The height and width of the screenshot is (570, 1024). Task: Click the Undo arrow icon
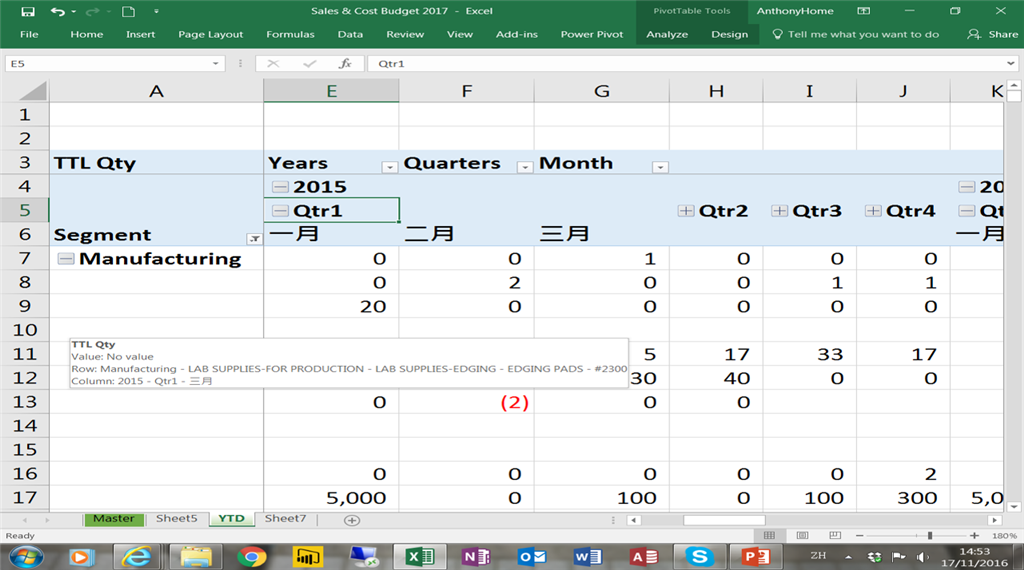(x=58, y=11)
